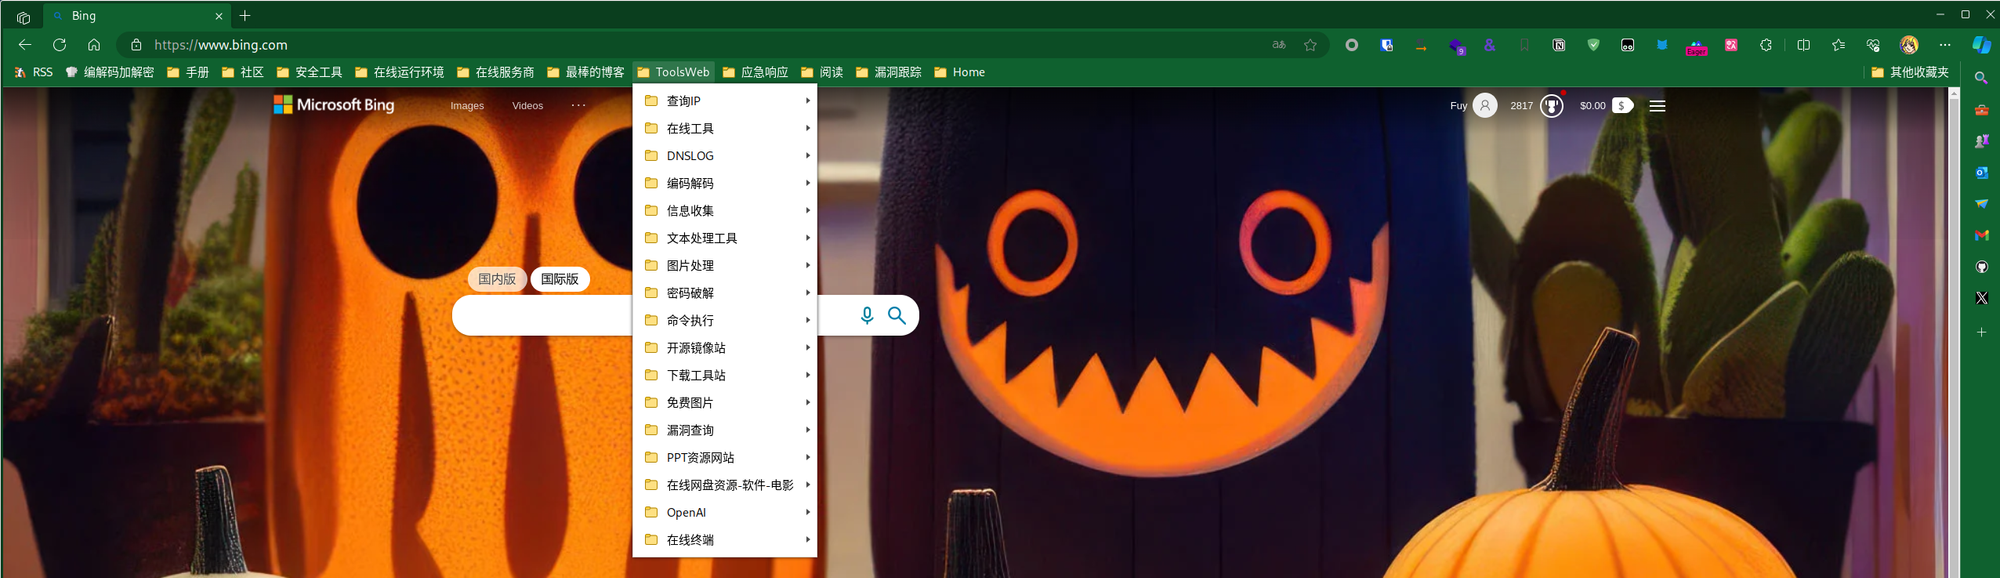The image size is (2000, 578).
Task: Open the Bing Videos link
Action: (x=527, y=106)
